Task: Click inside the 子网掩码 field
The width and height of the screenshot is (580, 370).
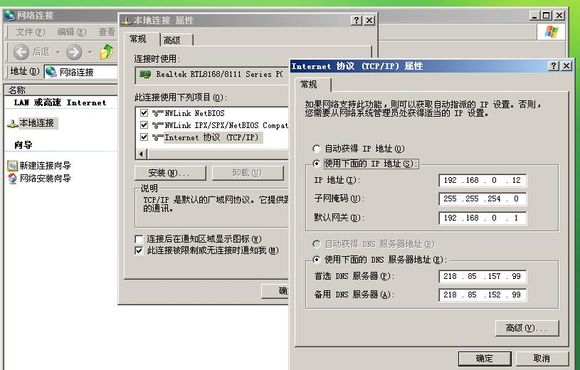Action: coord(482,199)
